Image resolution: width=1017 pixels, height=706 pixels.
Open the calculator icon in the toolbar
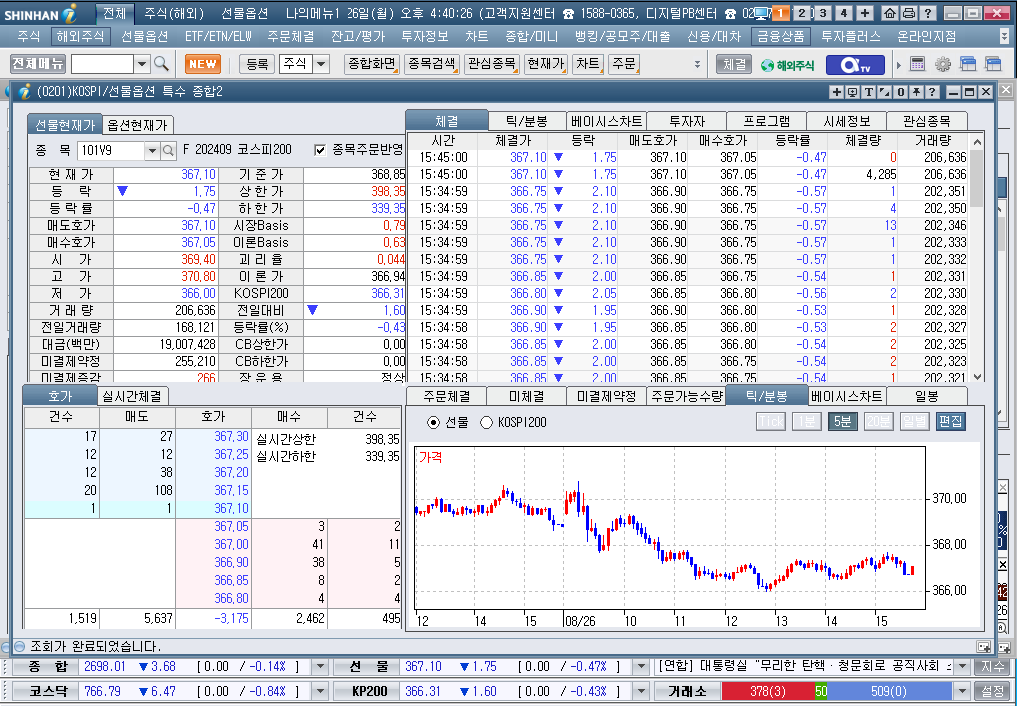[x=917, y=64]
